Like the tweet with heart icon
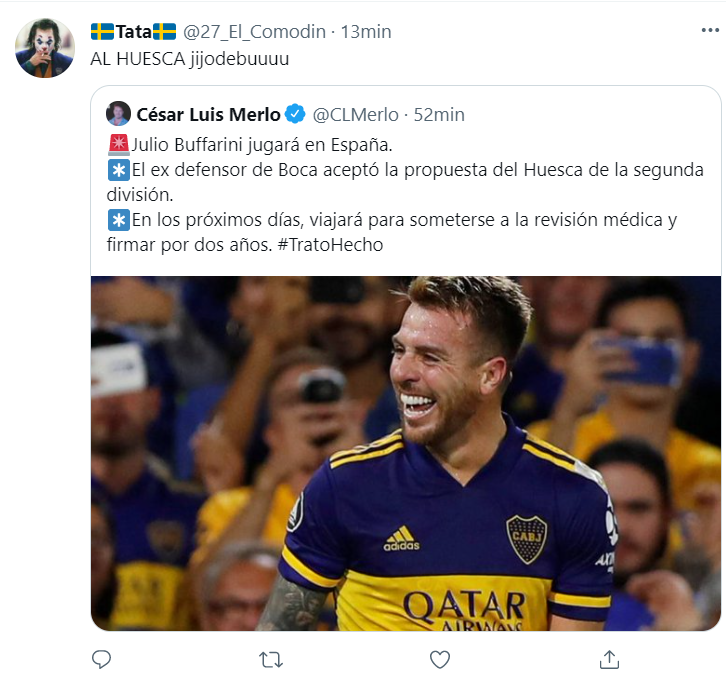This screenshot has width=726, height=684. pyautogui.click(x=439, y=659)
